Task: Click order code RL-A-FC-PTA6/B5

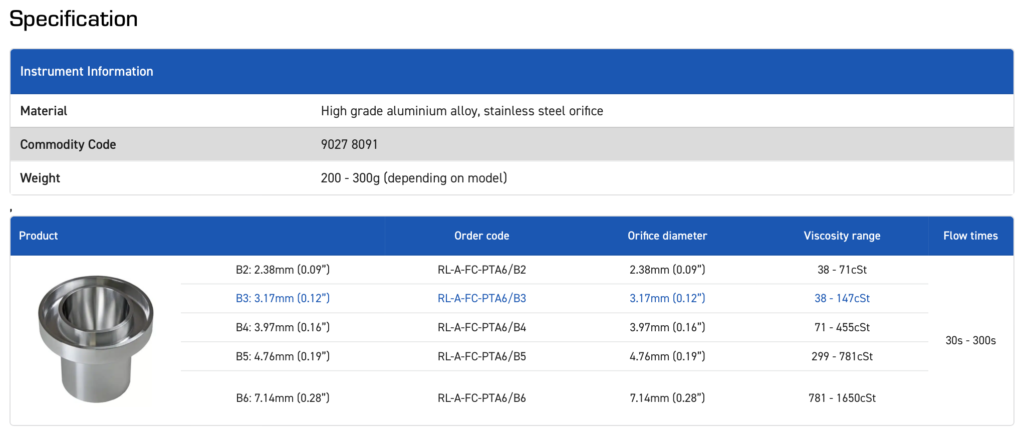Action: point(482,356)
